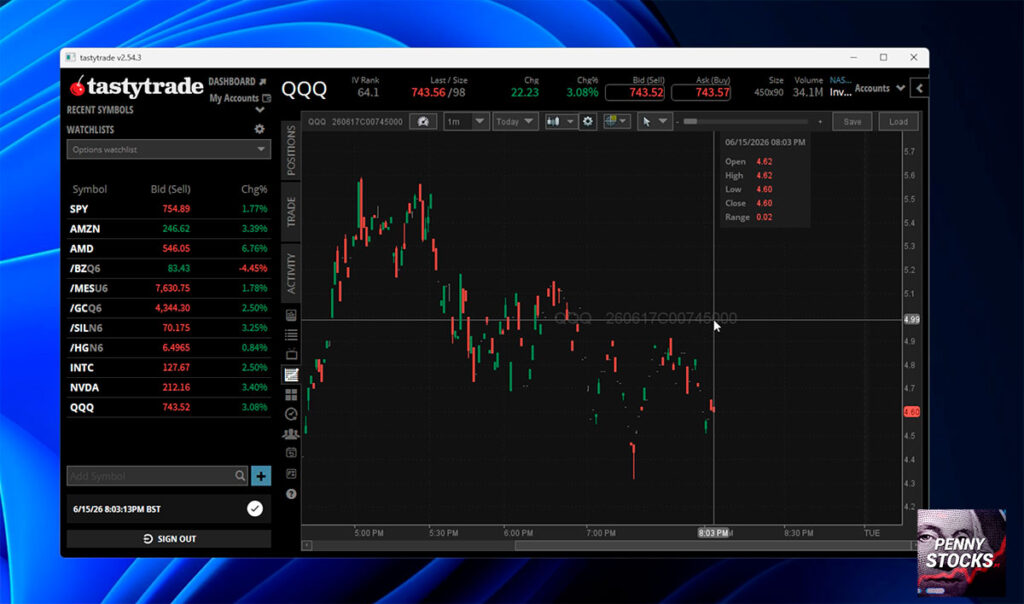The image size is (1024, 604).
Task: Click the Ask (Buy) 743.57 button
Action: [701, 92]
